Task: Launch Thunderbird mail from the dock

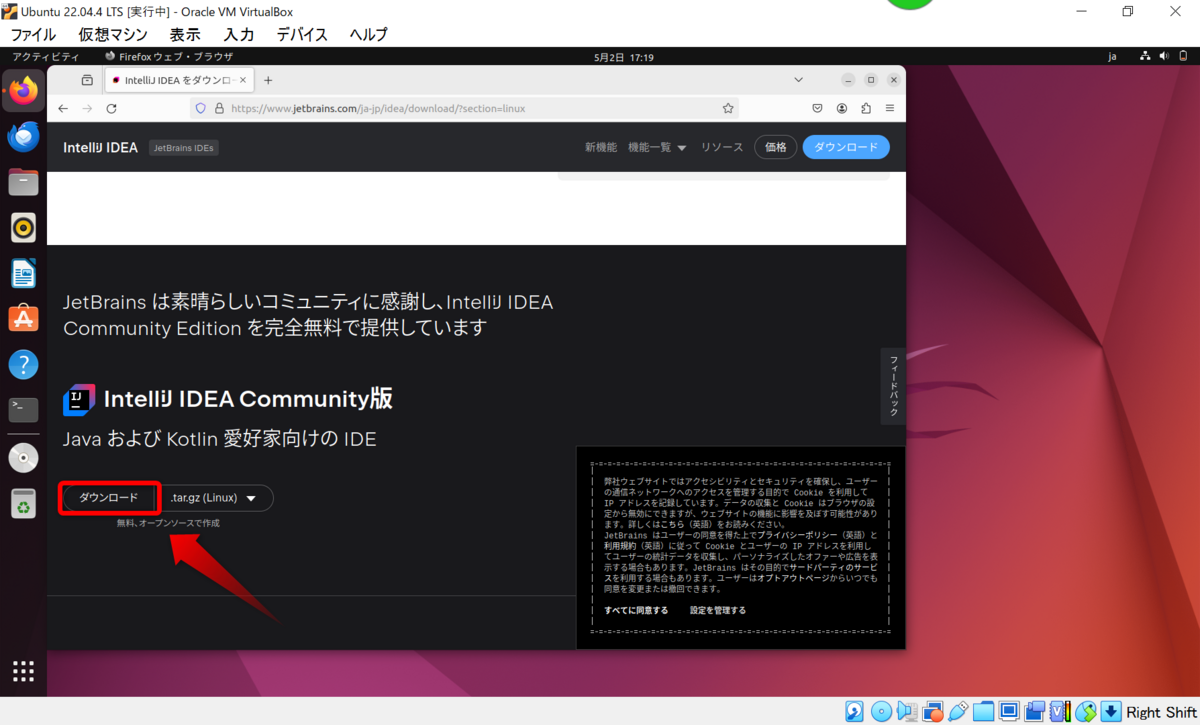Action: point(23,136)
